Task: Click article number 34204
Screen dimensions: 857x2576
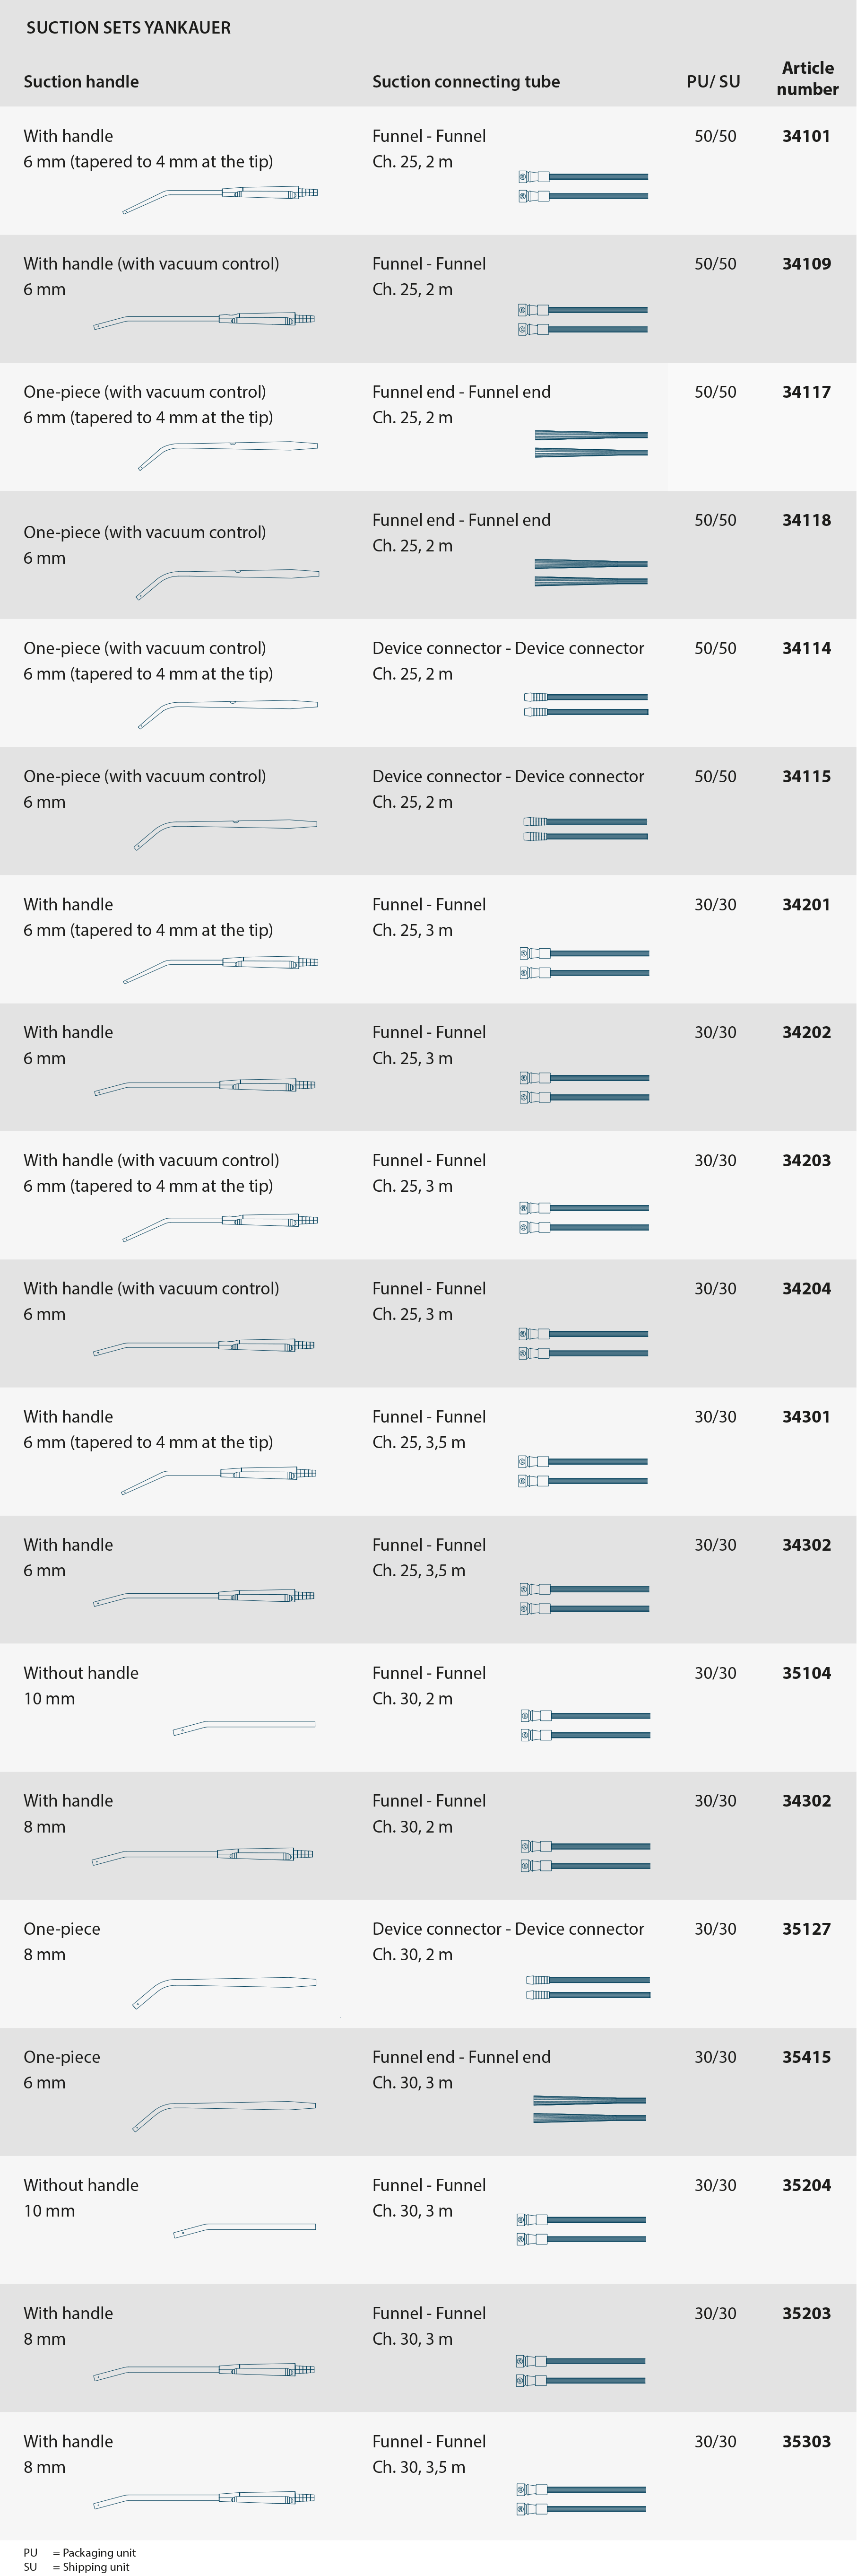Action: pyautogui.click(x=806, y=1288)
